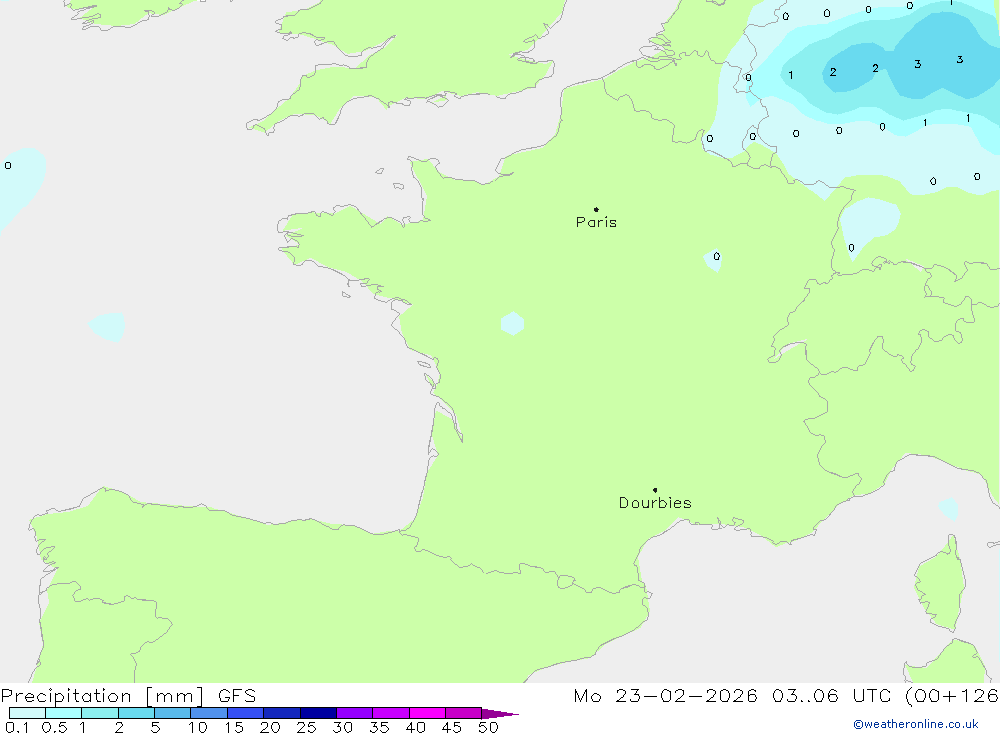The height and width of the screenshot is (733, 1000).
Task: Click the weatheronline.co.uk copyright link
Action: click(x=916, y=724)
